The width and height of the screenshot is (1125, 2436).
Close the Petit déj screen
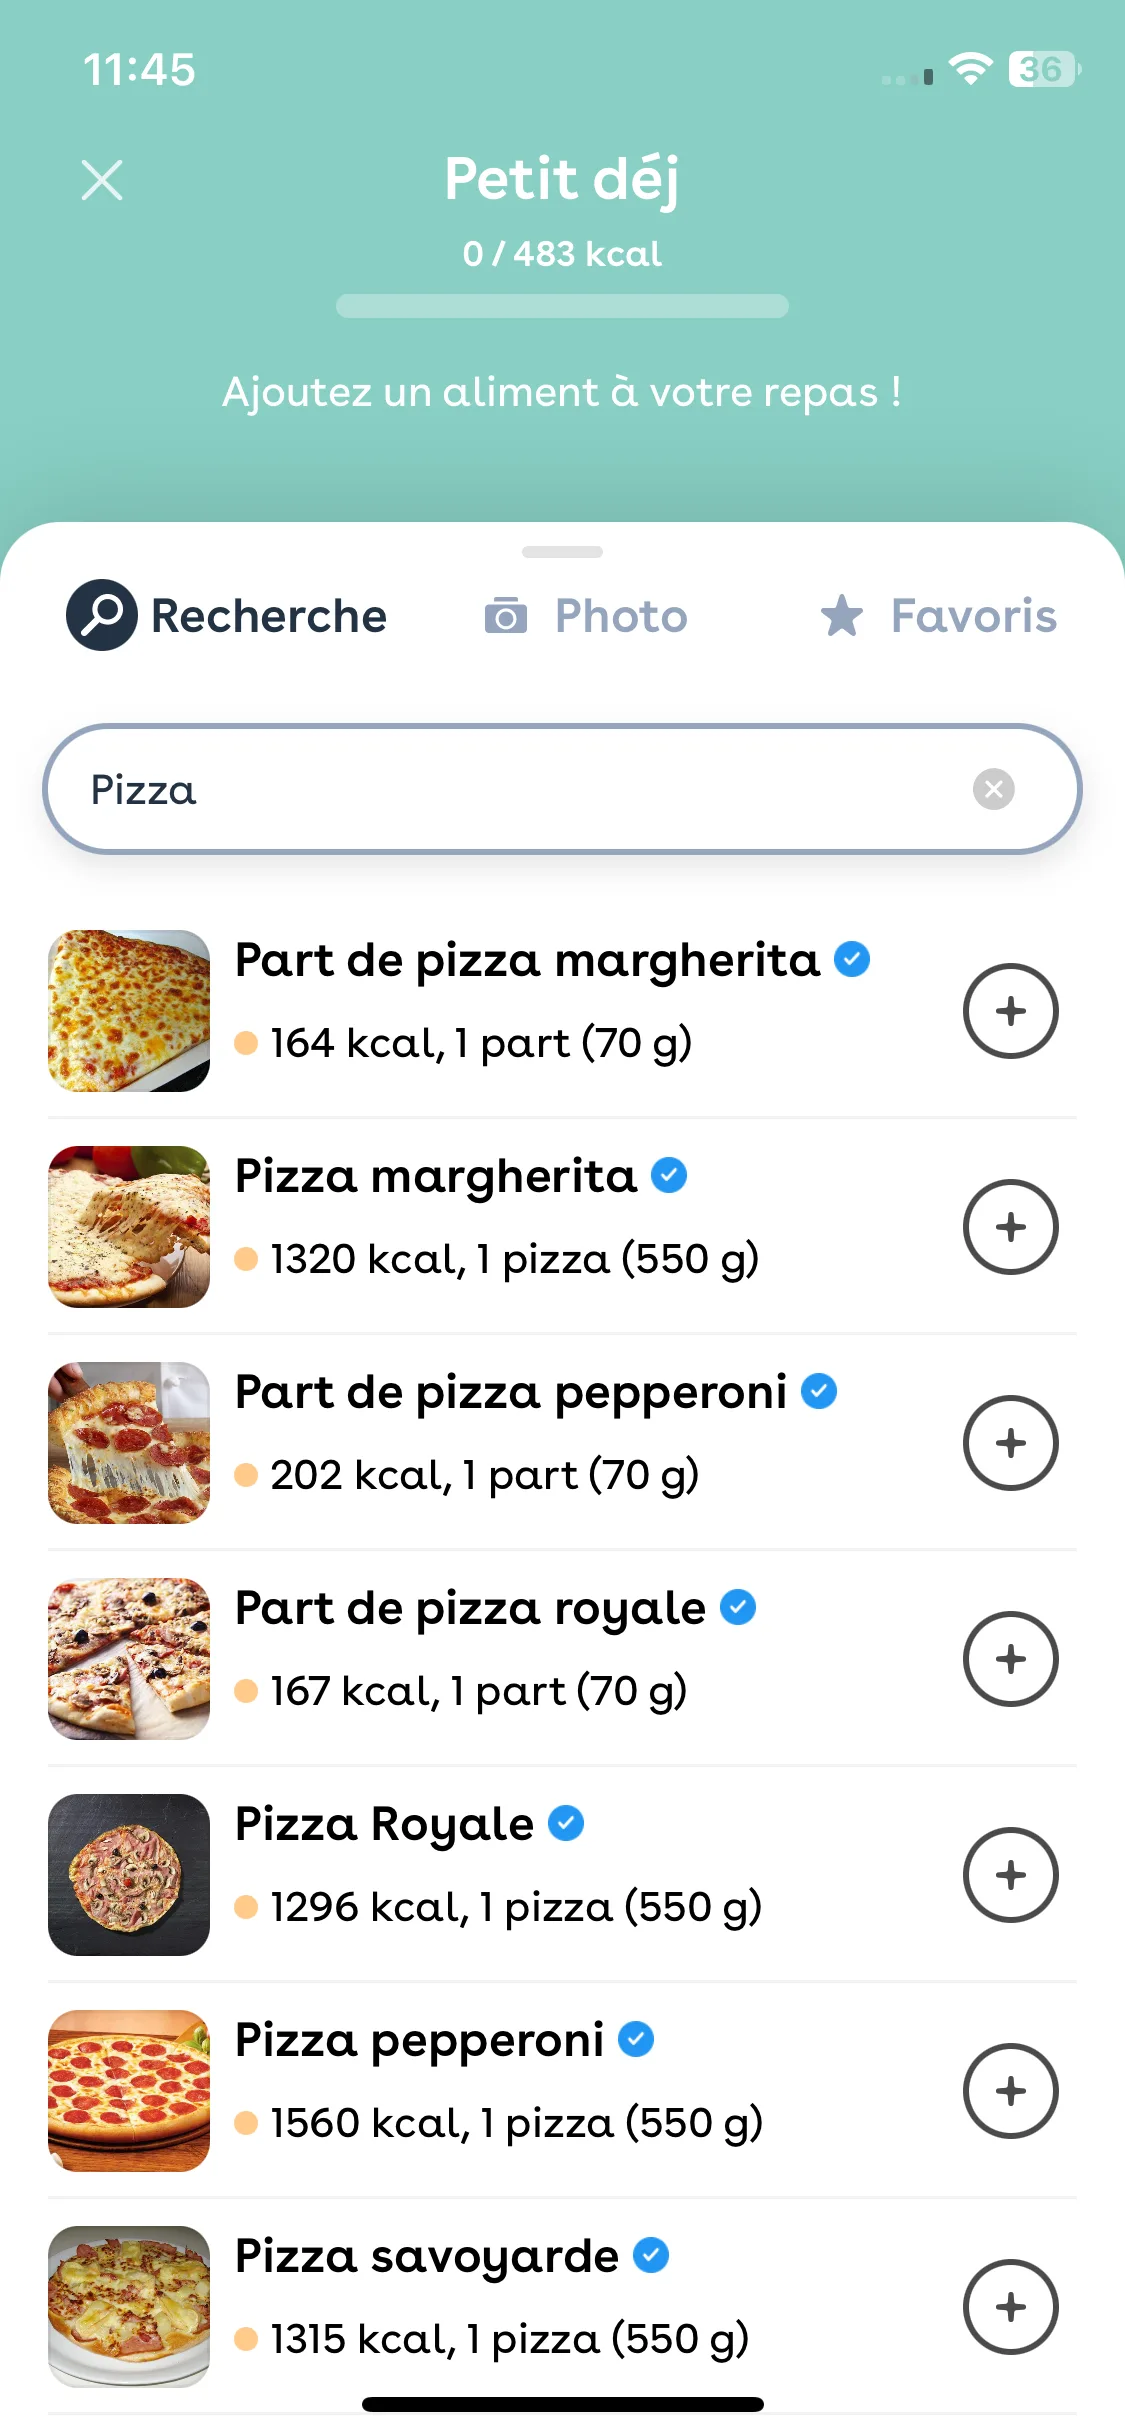click(102, 181)
